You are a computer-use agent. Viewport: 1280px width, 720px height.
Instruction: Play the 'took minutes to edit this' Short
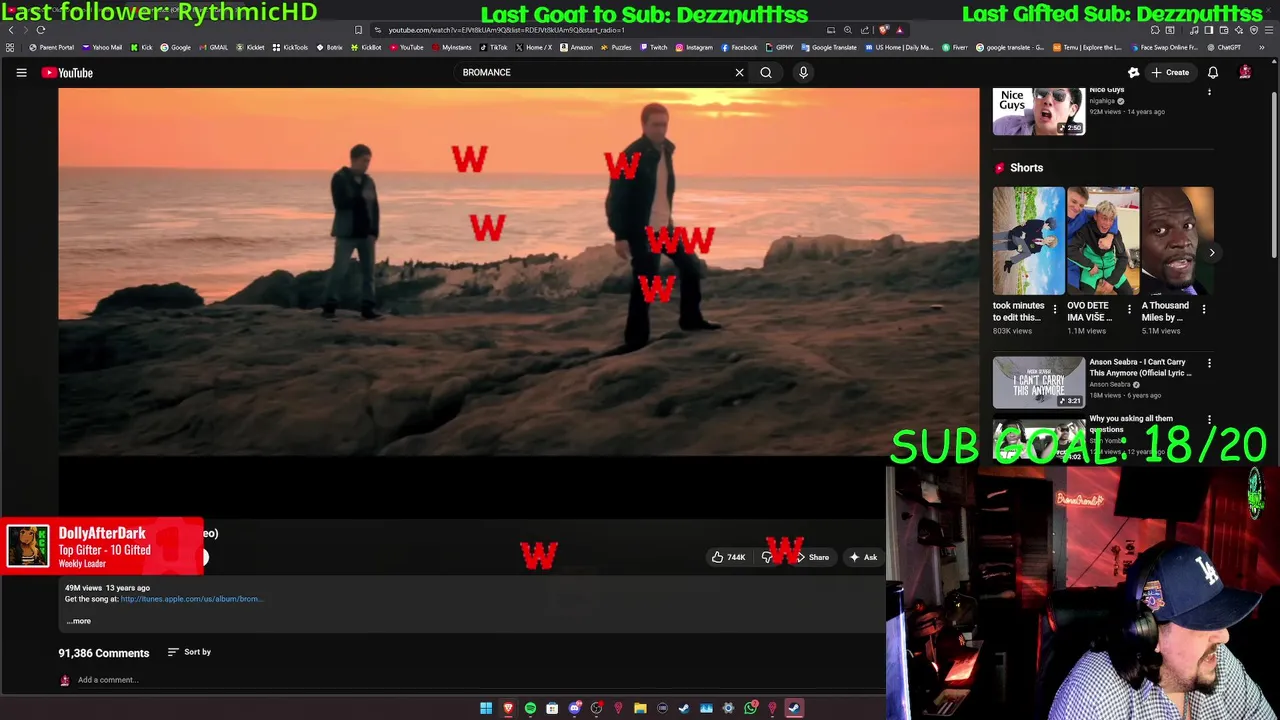pyautogui.click(x=1029, y=241)
